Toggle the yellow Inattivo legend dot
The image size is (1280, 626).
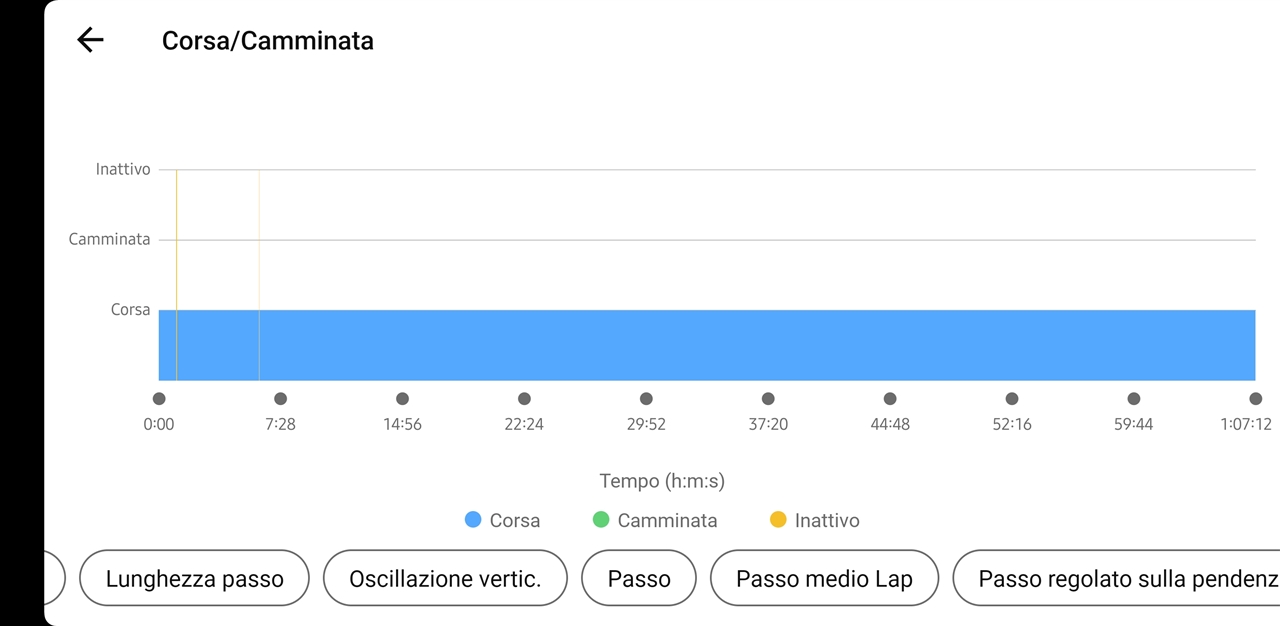pyautogui.click(x=778, y=519)
